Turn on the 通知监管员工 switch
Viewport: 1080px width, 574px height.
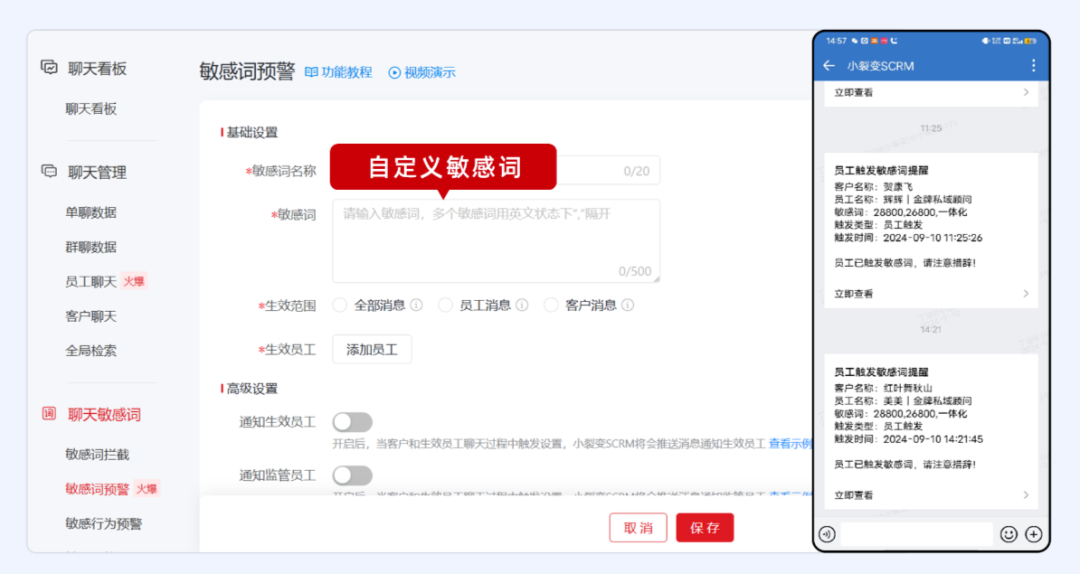click(x=352, y=475)
